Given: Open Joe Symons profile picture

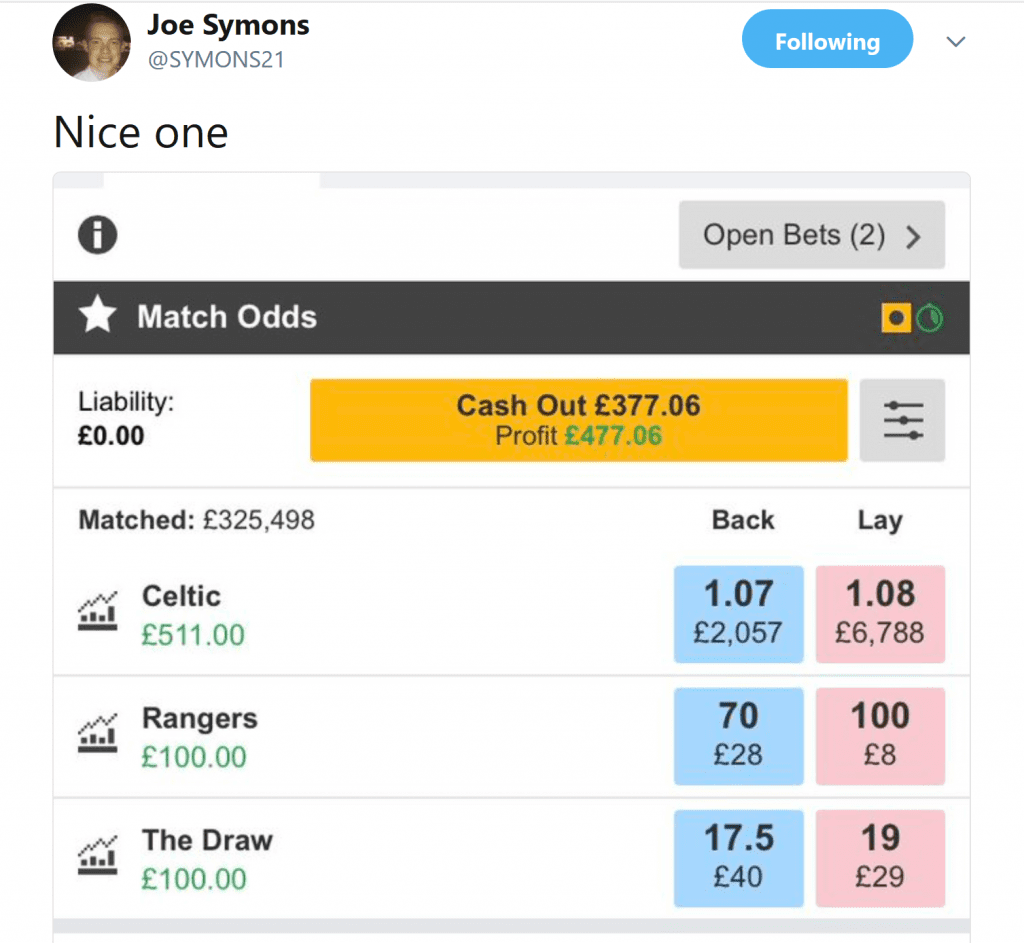Looking at the screenshot, I should [x=91, y=42].
